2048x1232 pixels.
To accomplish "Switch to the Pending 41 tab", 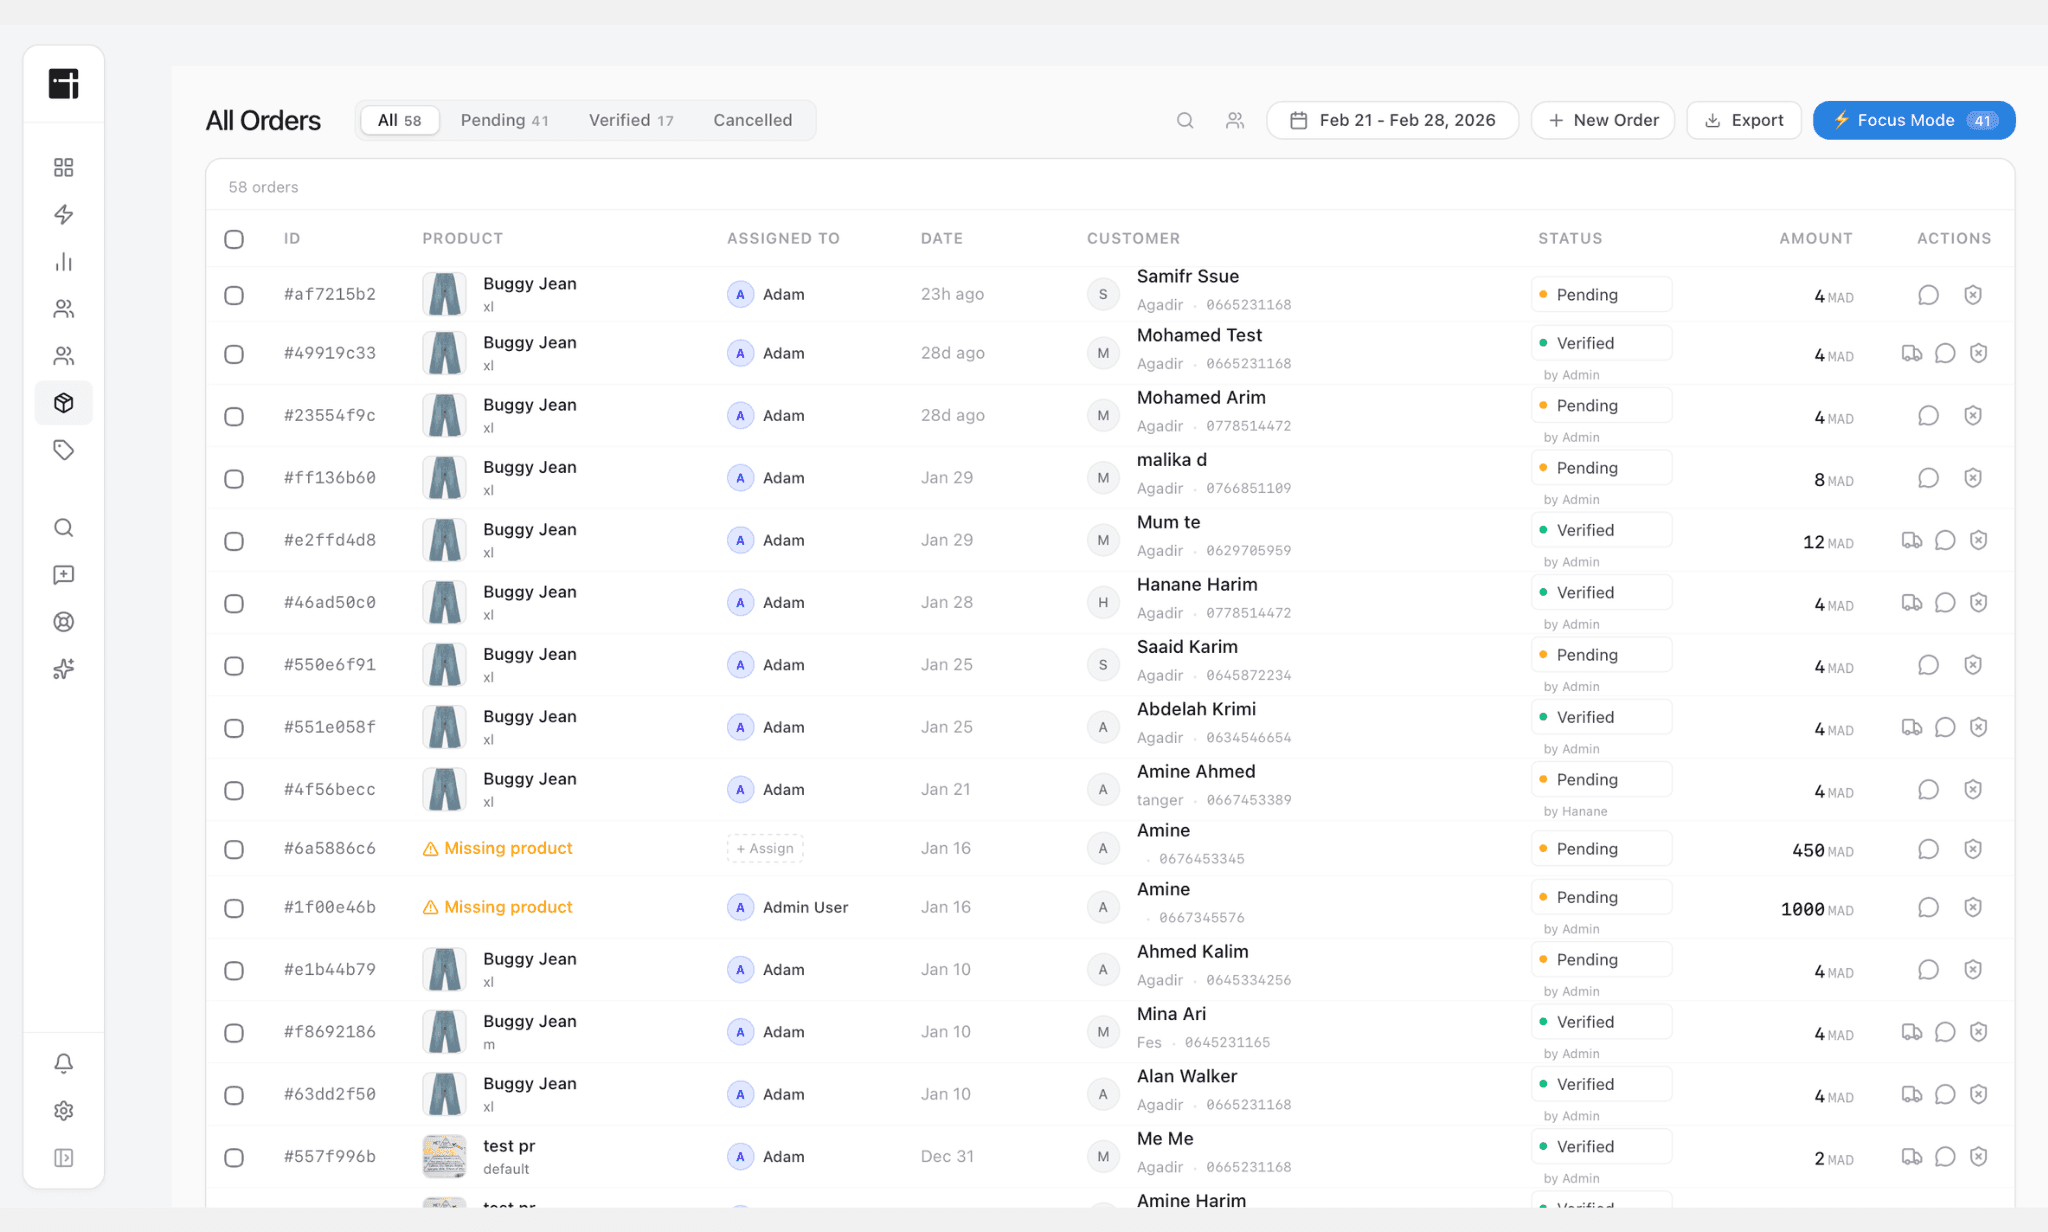I will click(x=504, y=120).
